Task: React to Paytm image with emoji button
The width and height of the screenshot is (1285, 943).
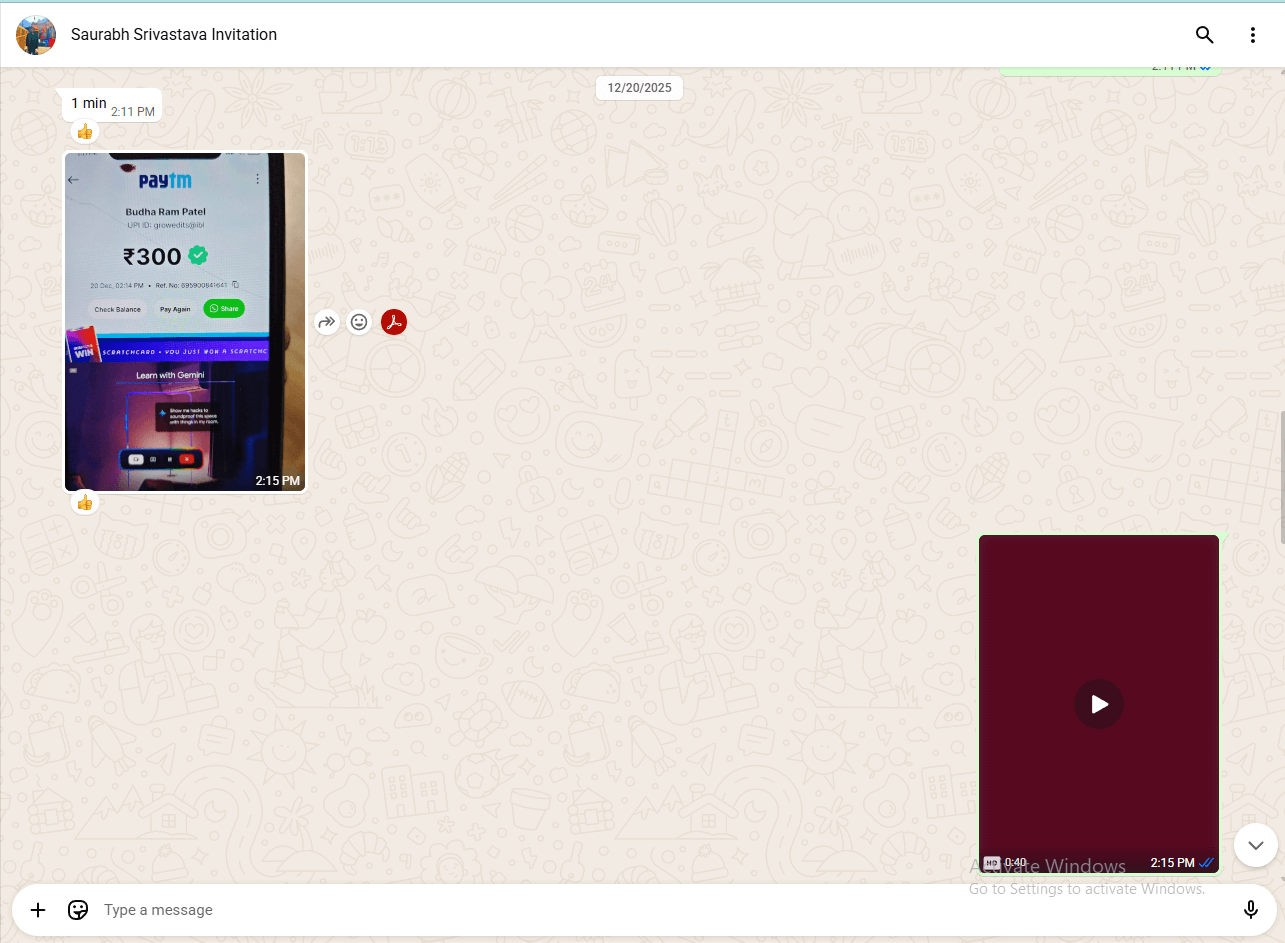Action: (359, 322)
